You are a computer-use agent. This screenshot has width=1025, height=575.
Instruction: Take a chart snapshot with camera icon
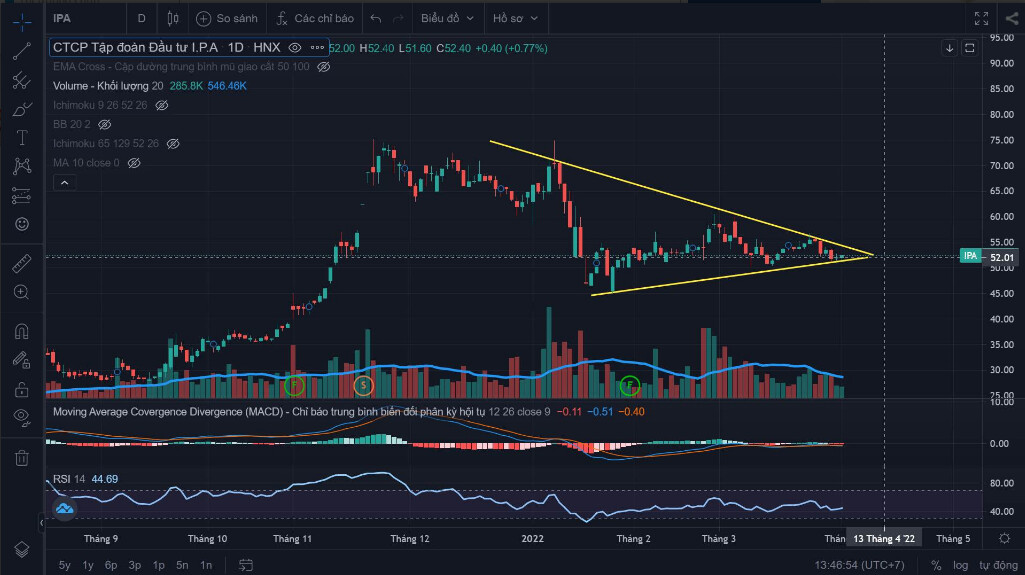point(1007,18)
